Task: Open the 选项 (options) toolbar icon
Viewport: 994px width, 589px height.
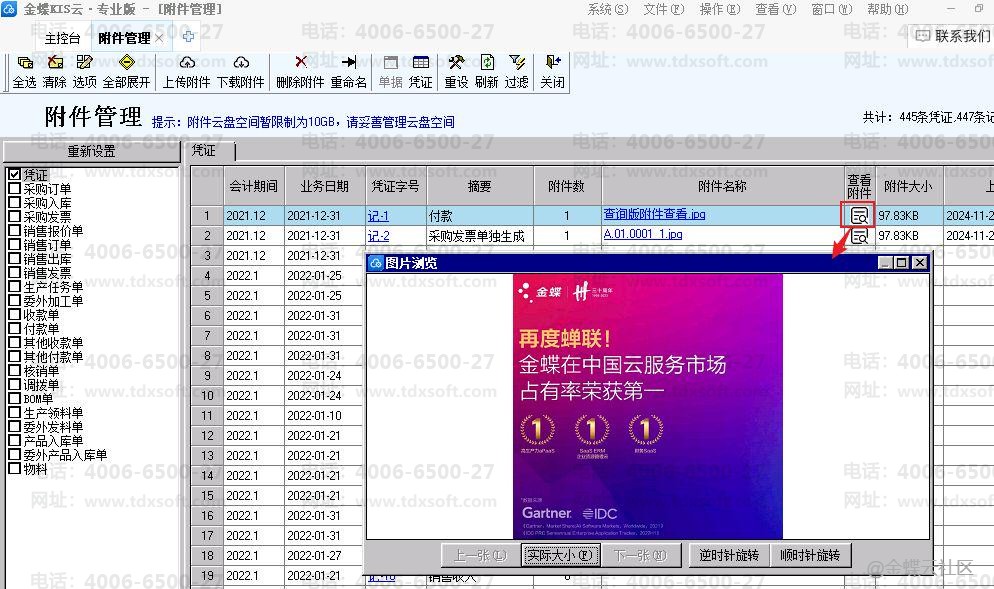Action: 84,62
